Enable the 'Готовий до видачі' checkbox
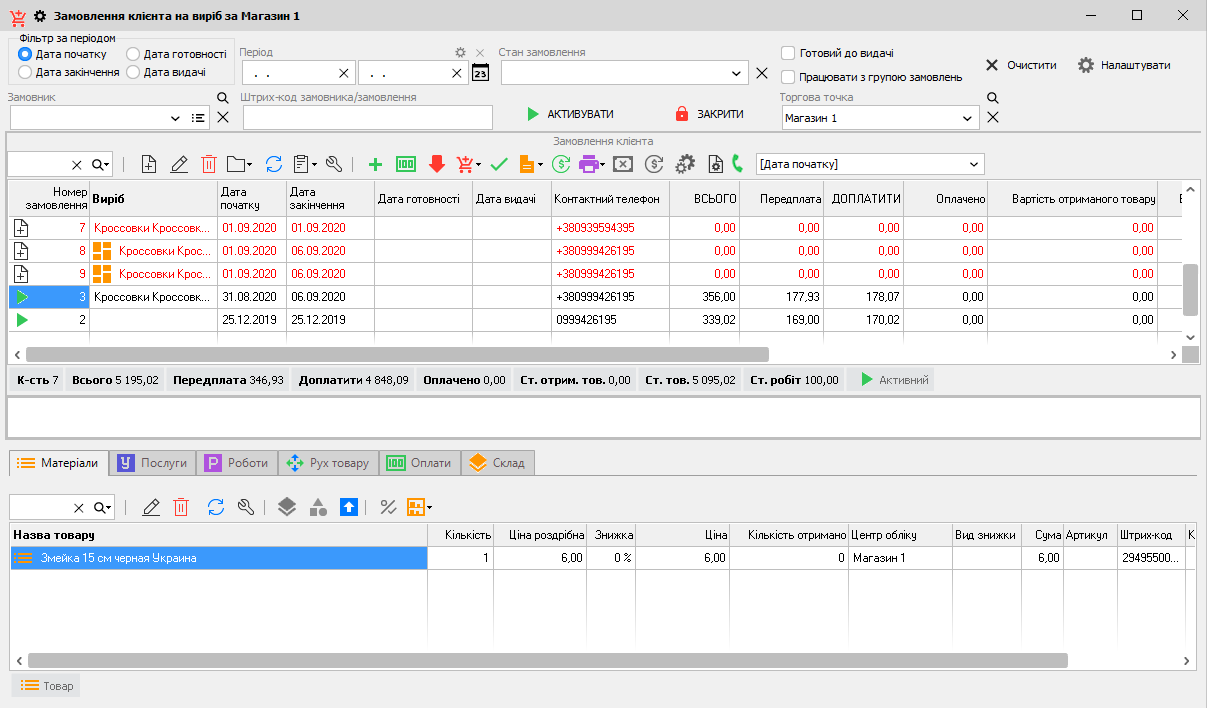The height and width of the screenshot is (708, 1207). tap(788, 53)
